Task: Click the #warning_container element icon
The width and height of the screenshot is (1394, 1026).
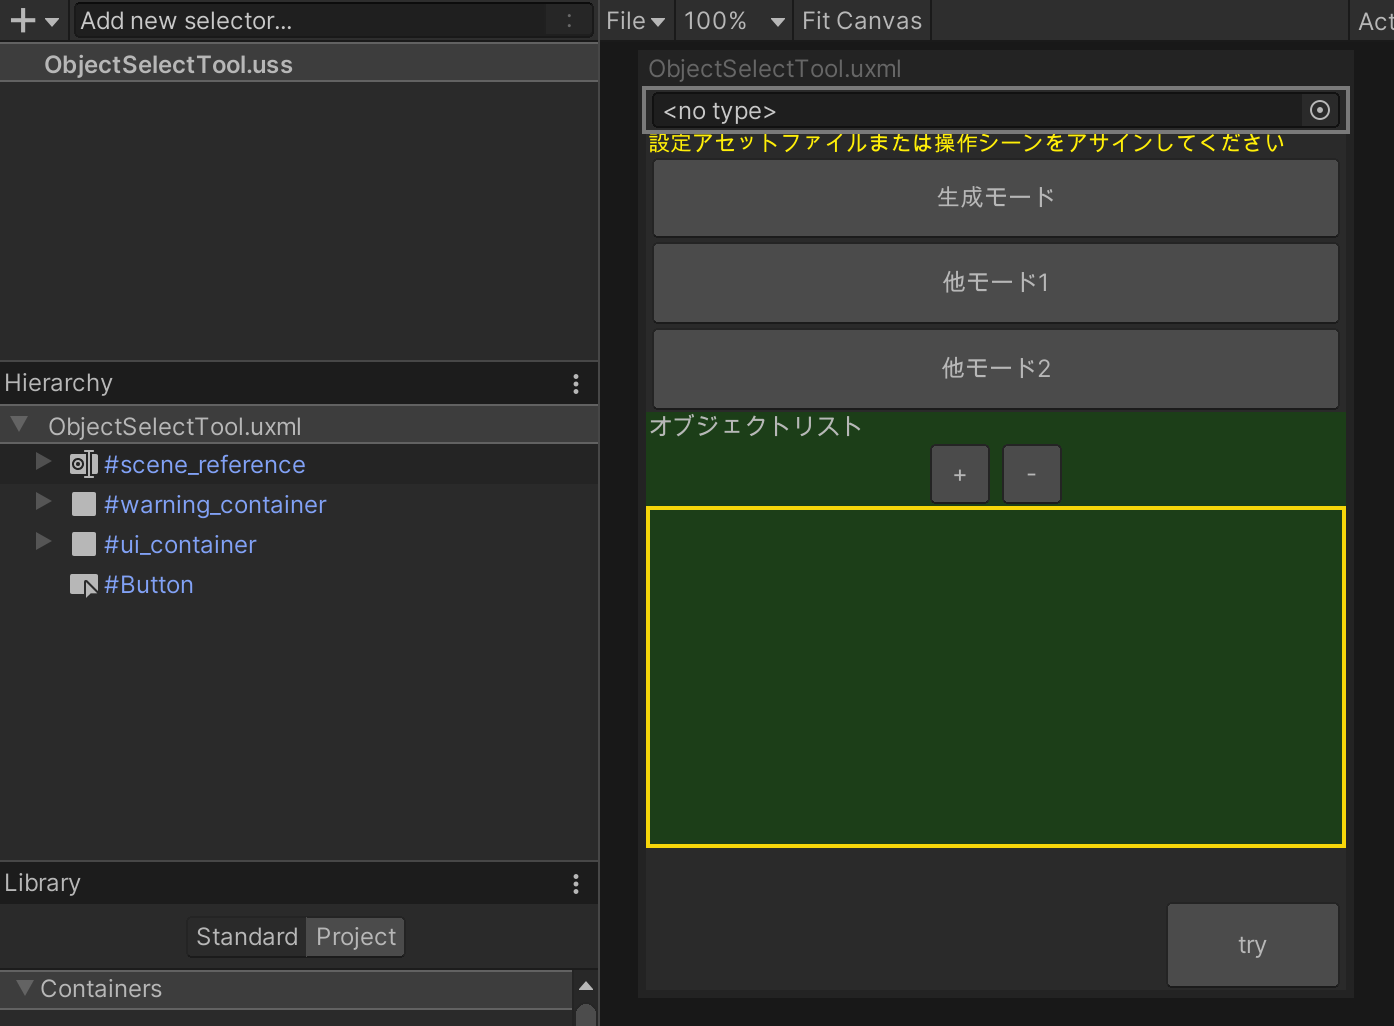Action: click(84, 504)
